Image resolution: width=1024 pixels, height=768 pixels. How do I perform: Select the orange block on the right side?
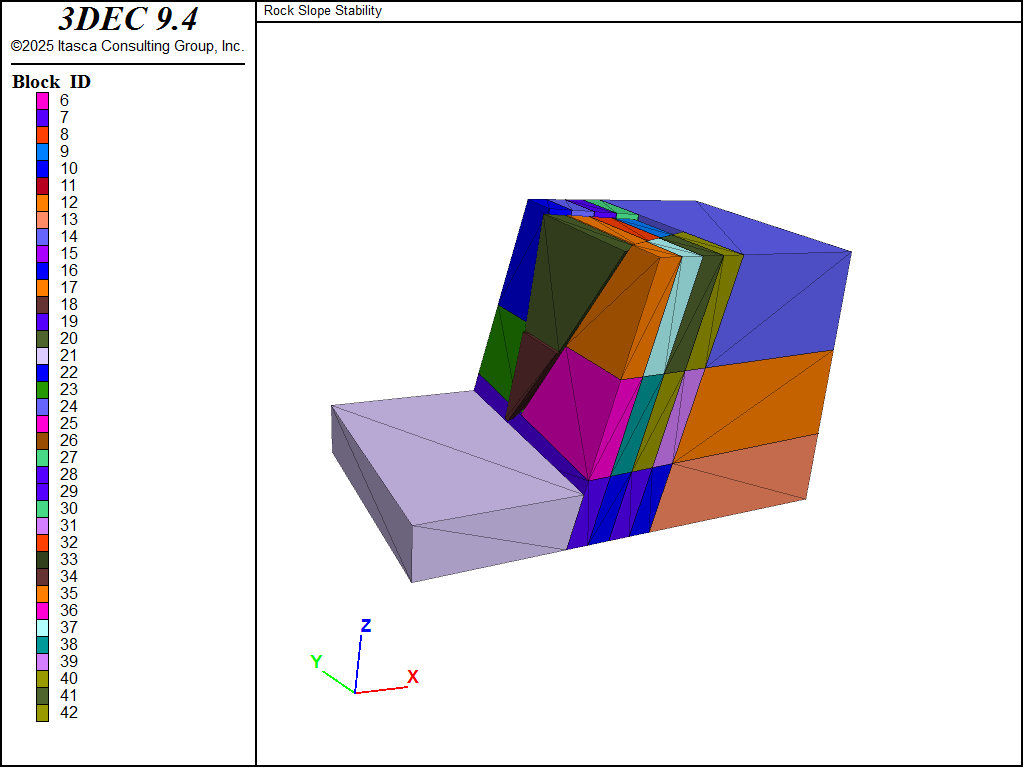click(760, 400)
